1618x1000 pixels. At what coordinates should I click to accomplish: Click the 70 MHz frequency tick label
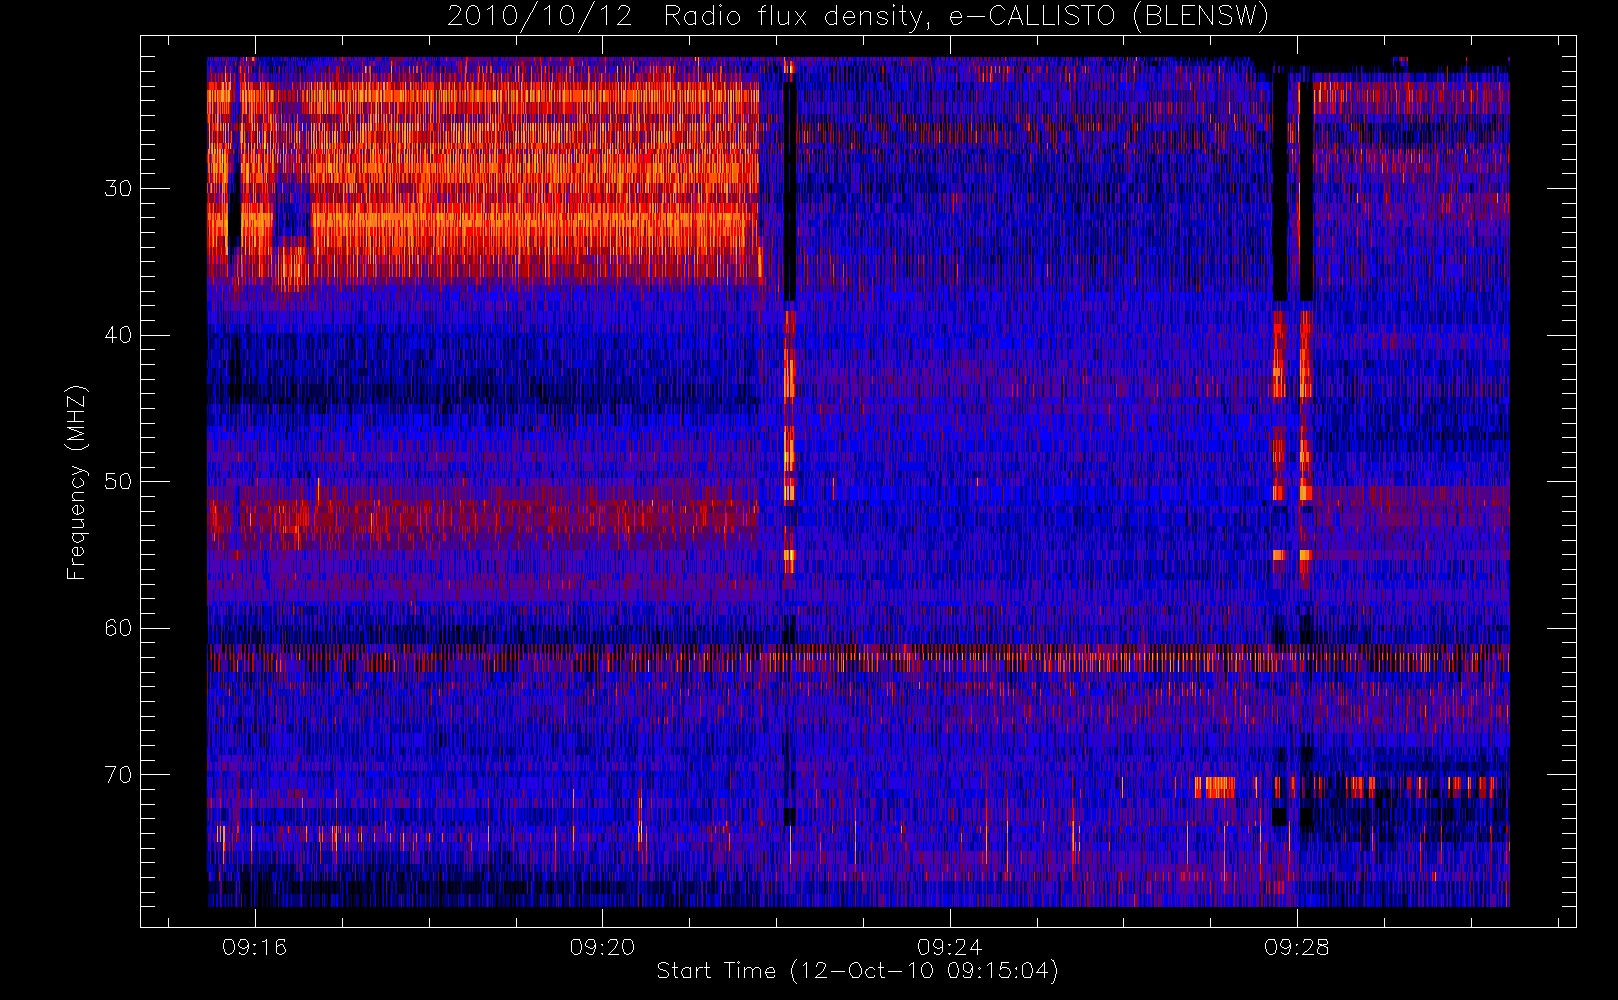coord(118,775)
